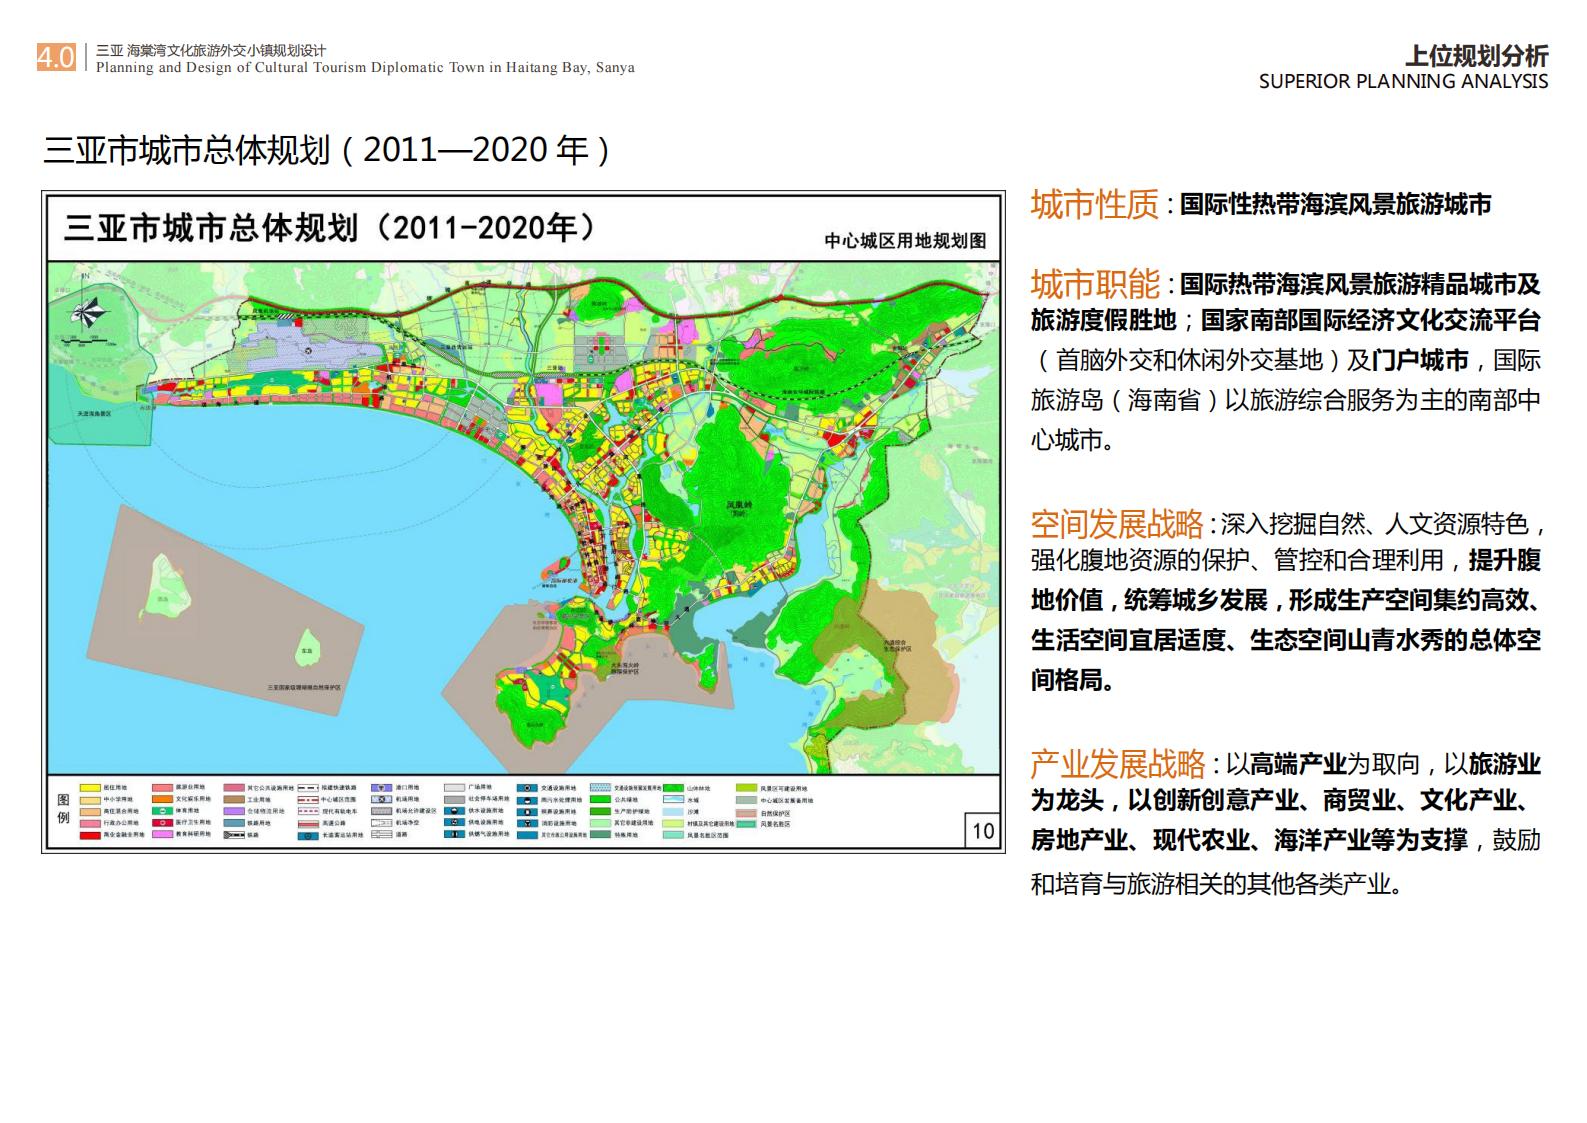Click the page number box 10
1587x1123 pixels.
[x=983, y=830]
